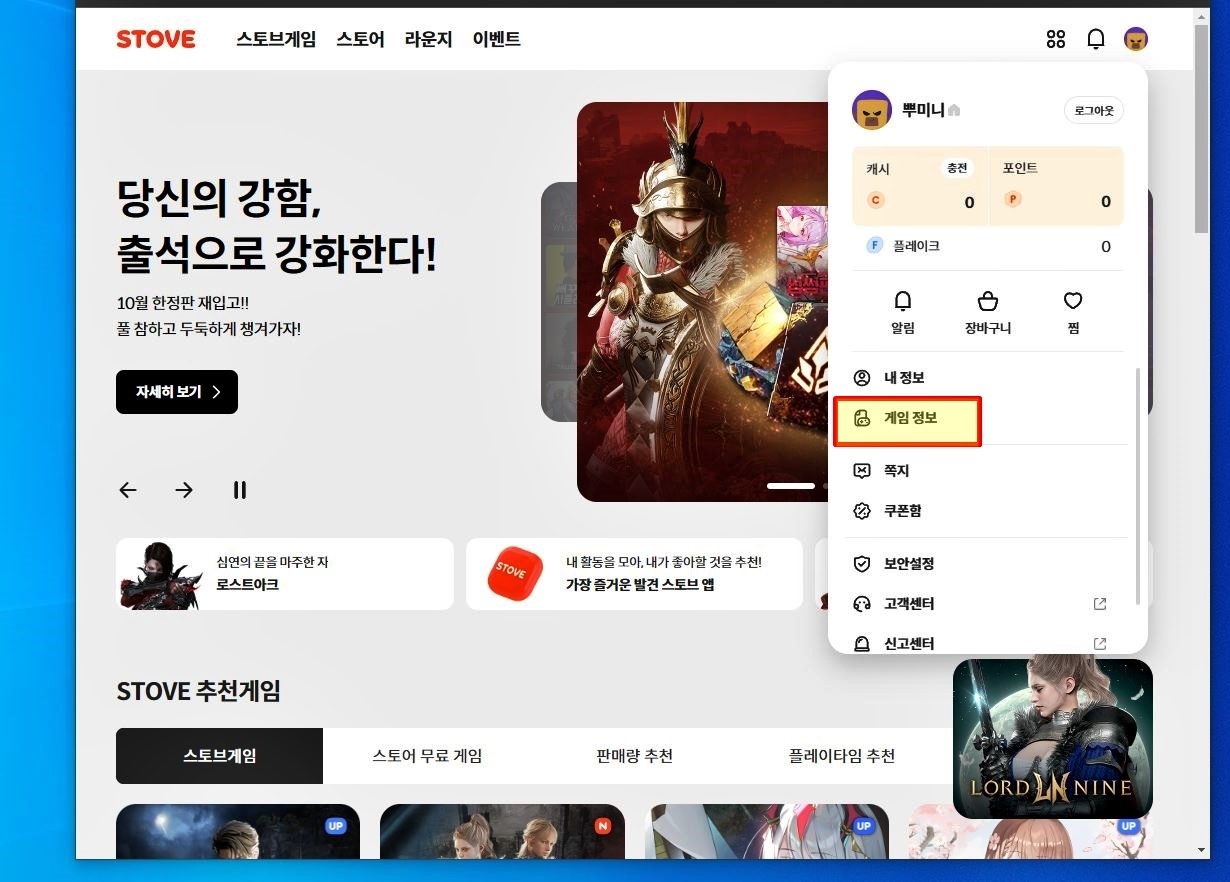Open 게임 정보 menu entry
Image resolution: width=1230 pixels, height=882 pixels.
[907, 421]
